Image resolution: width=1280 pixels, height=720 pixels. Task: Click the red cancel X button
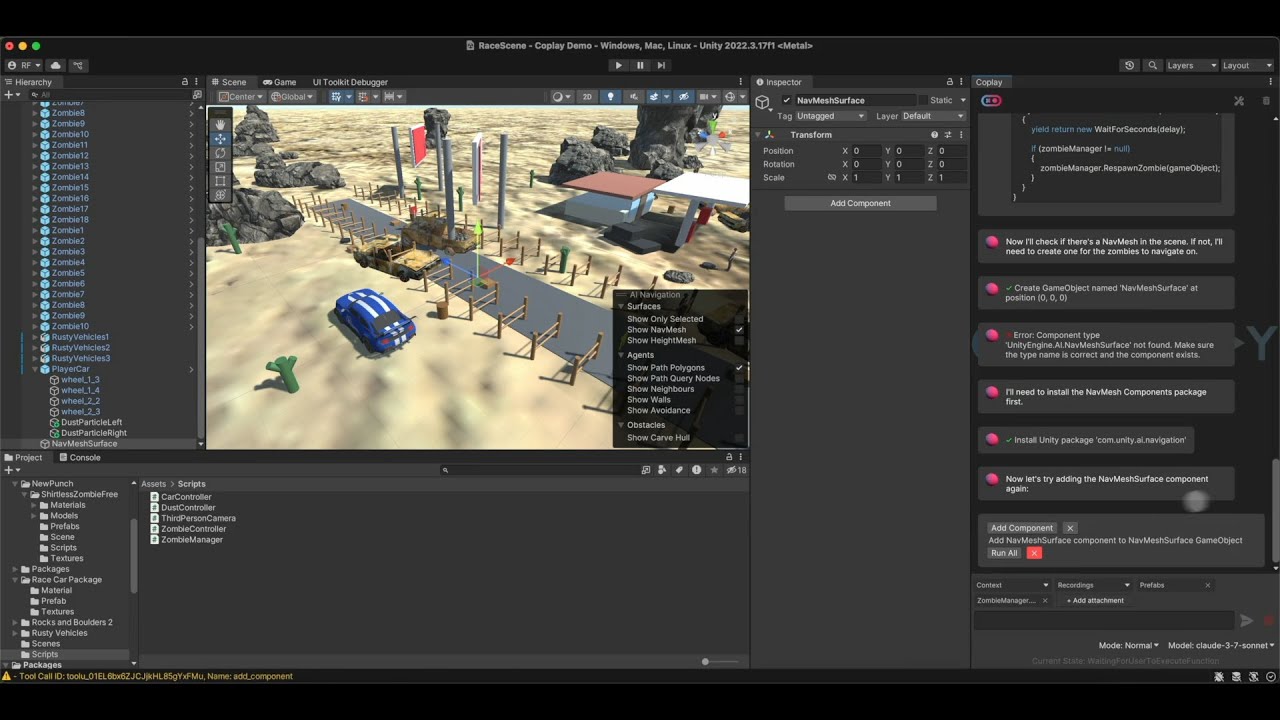tap(1034, 553)
